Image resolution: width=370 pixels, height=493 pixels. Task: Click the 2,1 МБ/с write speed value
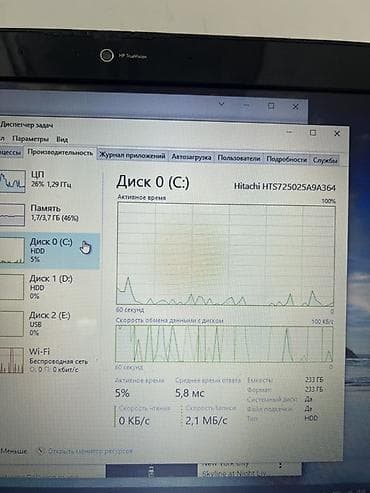(x=206, y=421)
